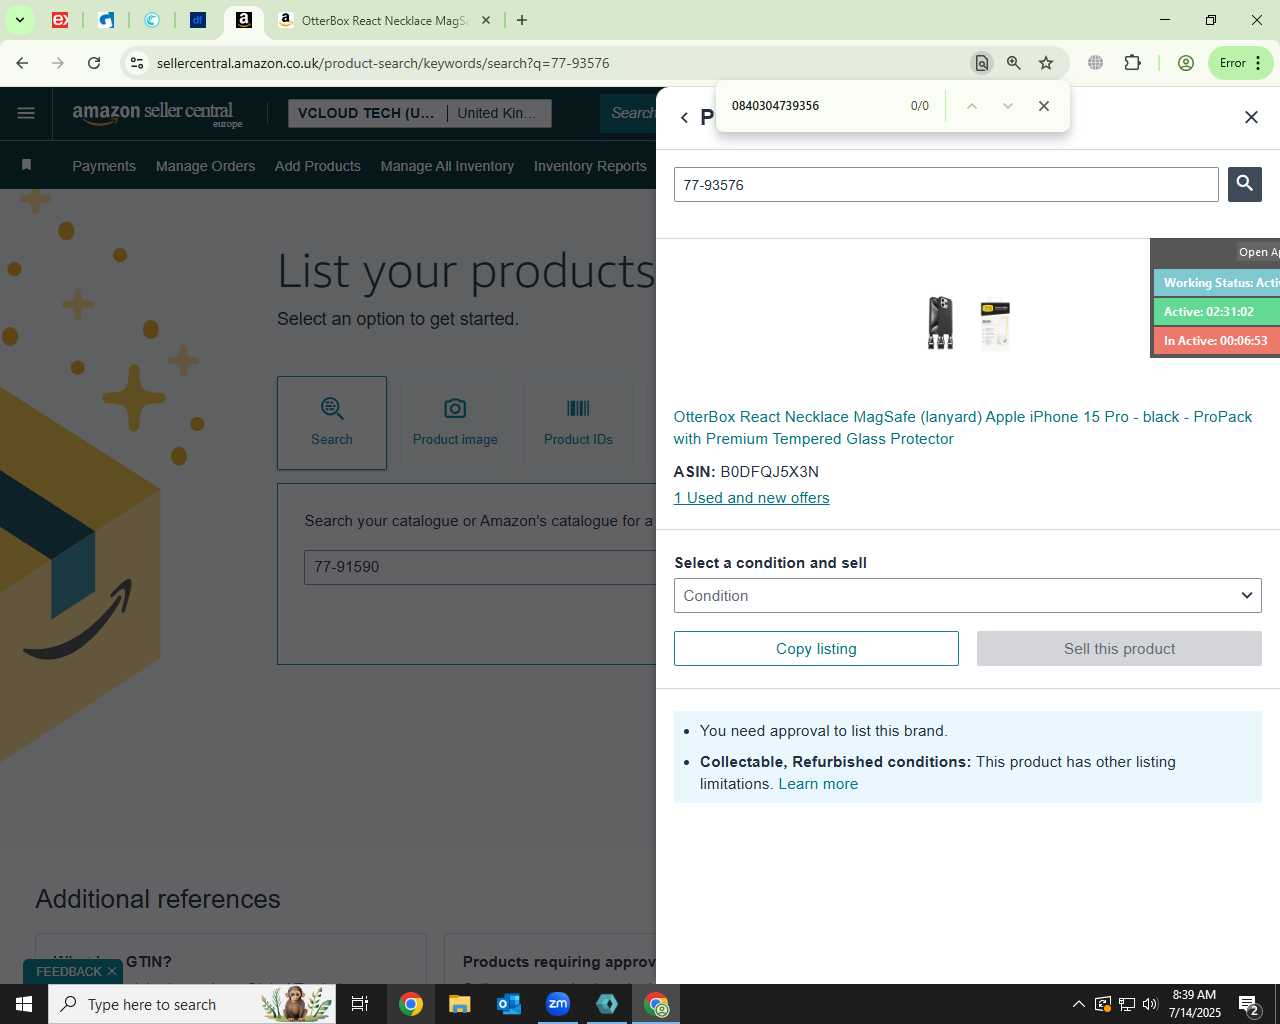The height and width of the screenshot is (1024, 1280).
Task: Open File Explorer from the taskbar
Action: (x=459, y=1004)
